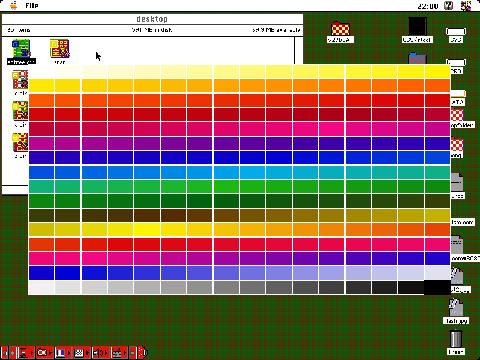Screen dimensions: 480x360
Task: Select the blue checkered folder icon
Action: click(417, 58)
